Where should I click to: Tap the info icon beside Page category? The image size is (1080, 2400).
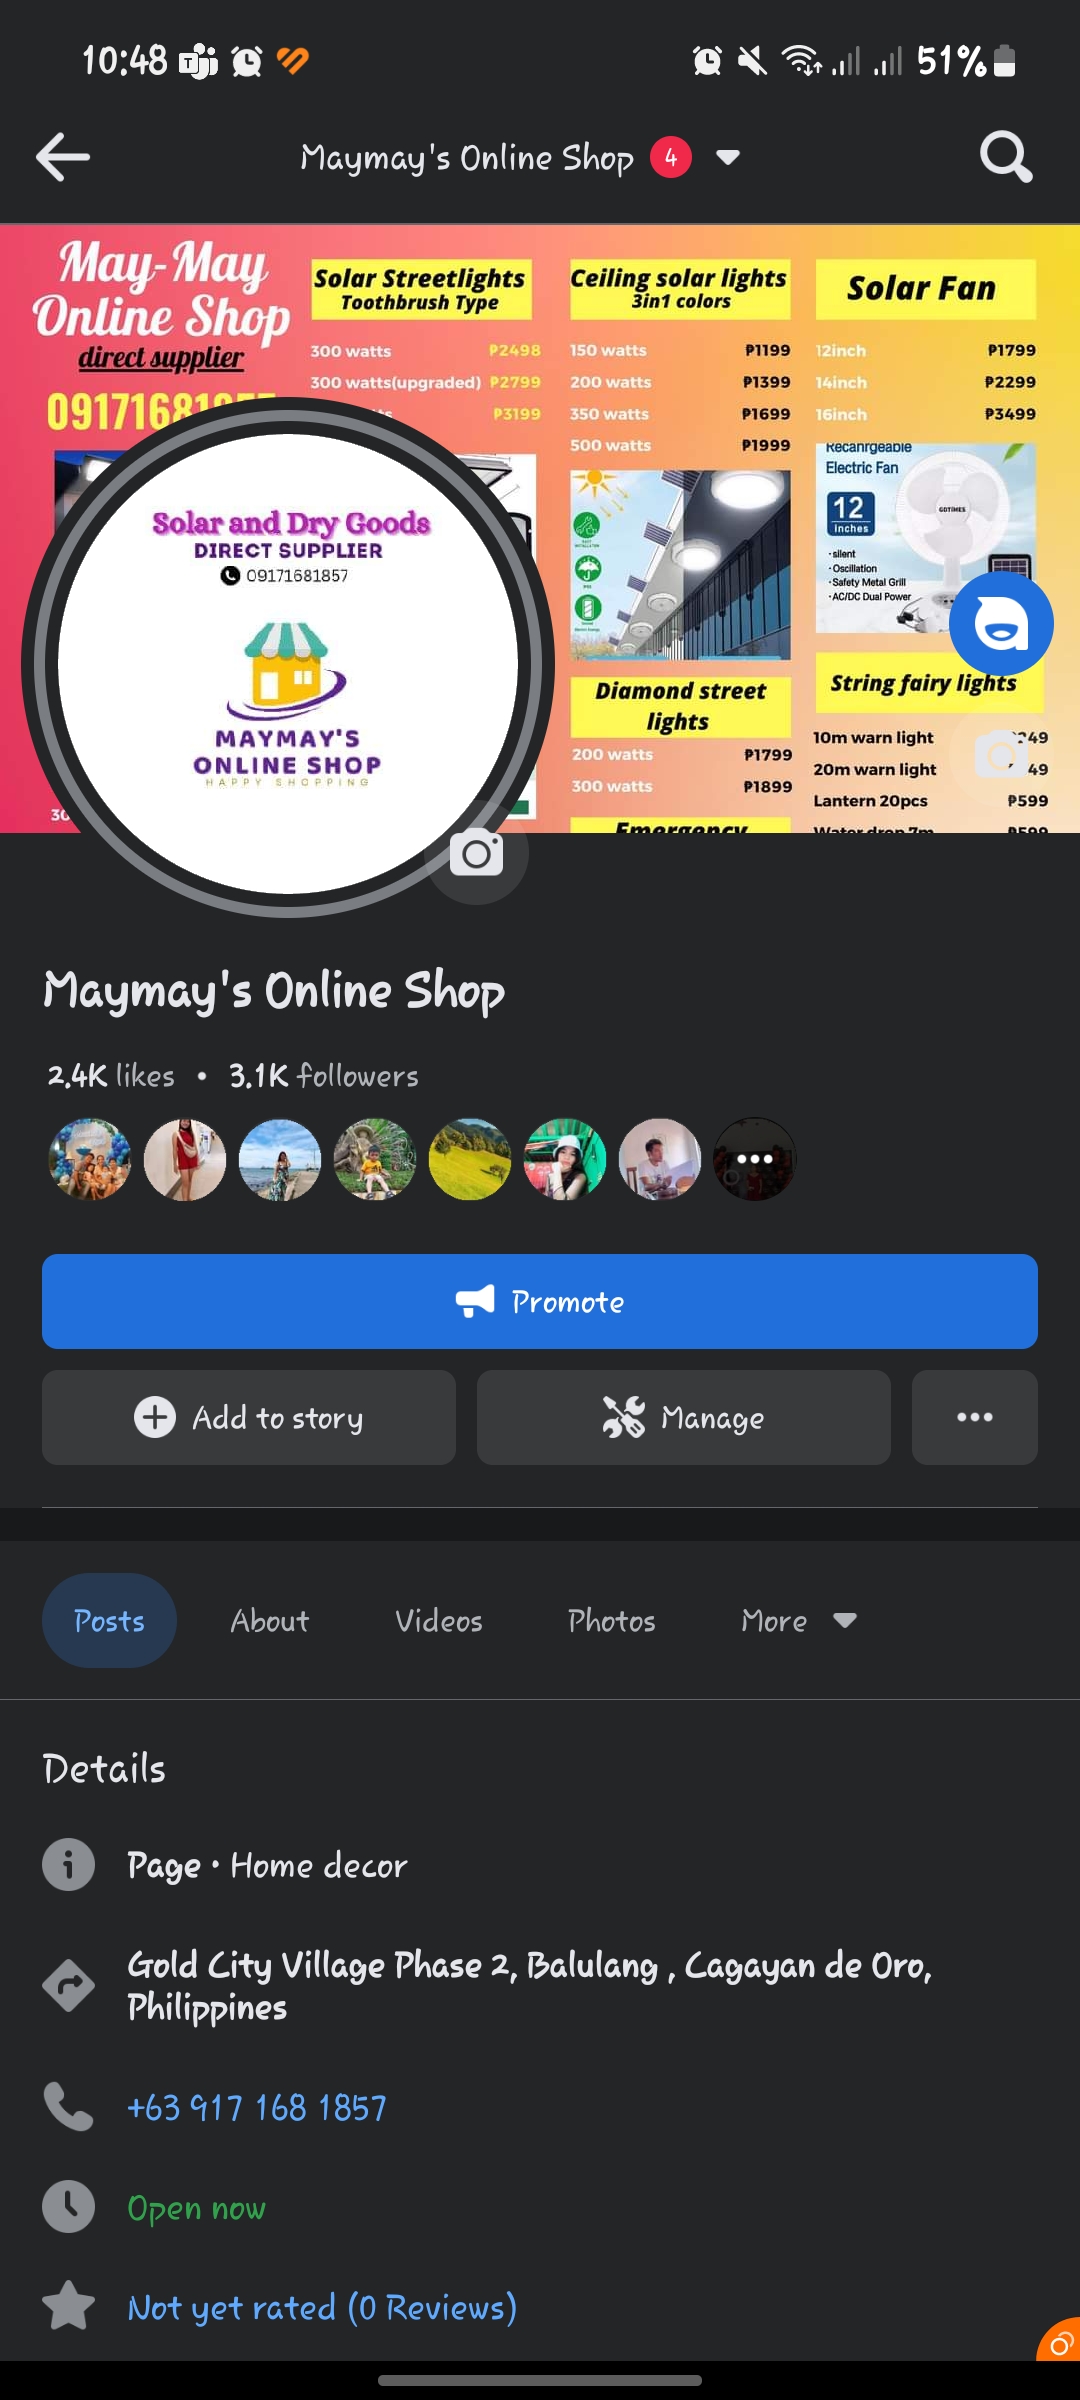(69, 1864)
